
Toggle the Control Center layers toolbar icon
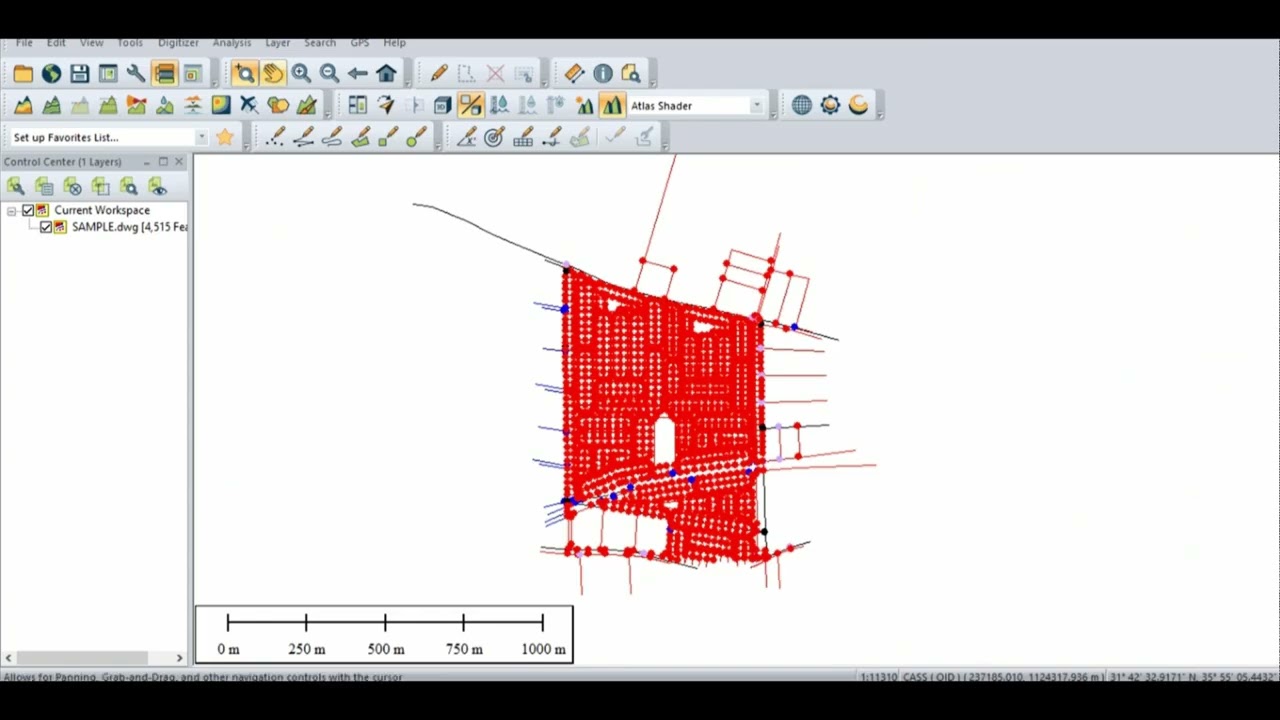[164, 73]
